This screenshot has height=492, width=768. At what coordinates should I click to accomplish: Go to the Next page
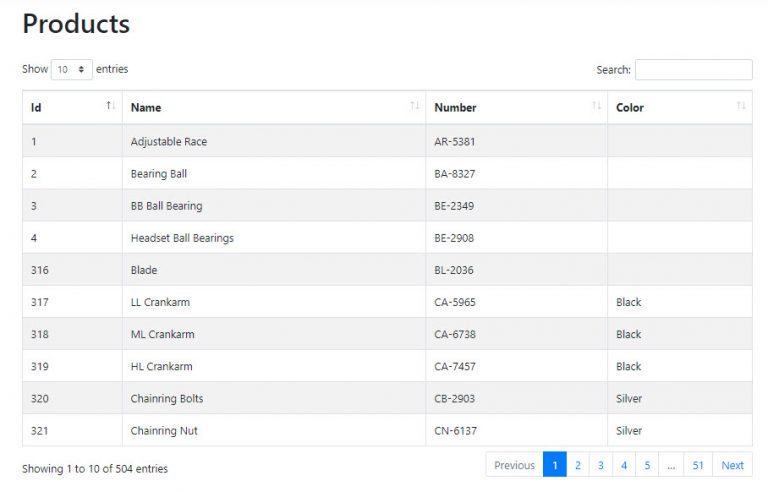tap(732, 465)
